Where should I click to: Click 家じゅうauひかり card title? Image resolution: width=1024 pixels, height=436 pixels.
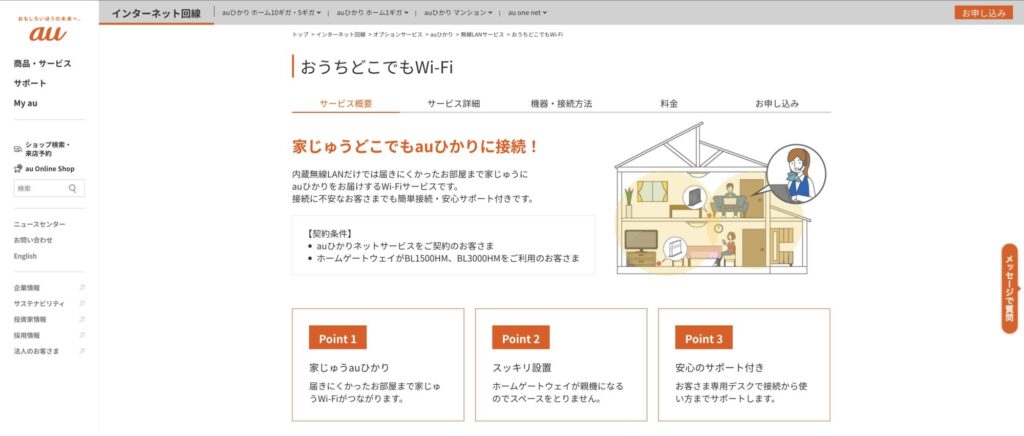(349, 367)
